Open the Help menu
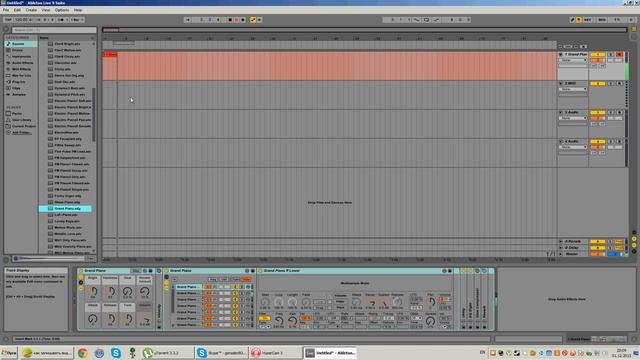This screenshot has width=640, height=360. 78,10
